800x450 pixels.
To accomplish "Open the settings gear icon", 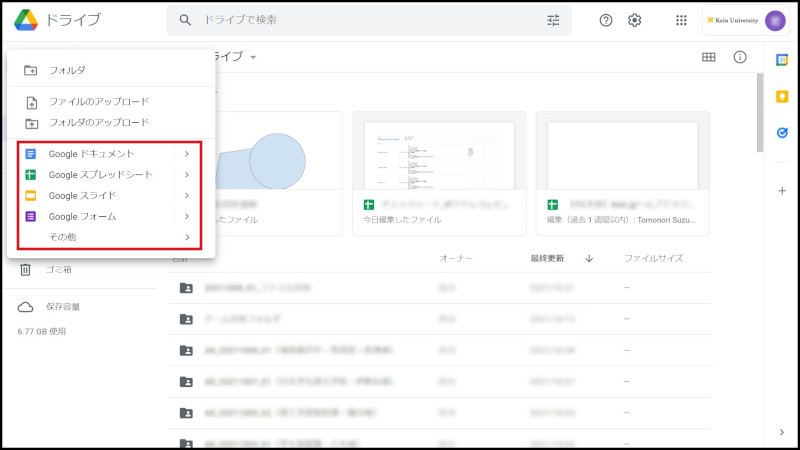I will pyautogui.click(x=635, y=20).
